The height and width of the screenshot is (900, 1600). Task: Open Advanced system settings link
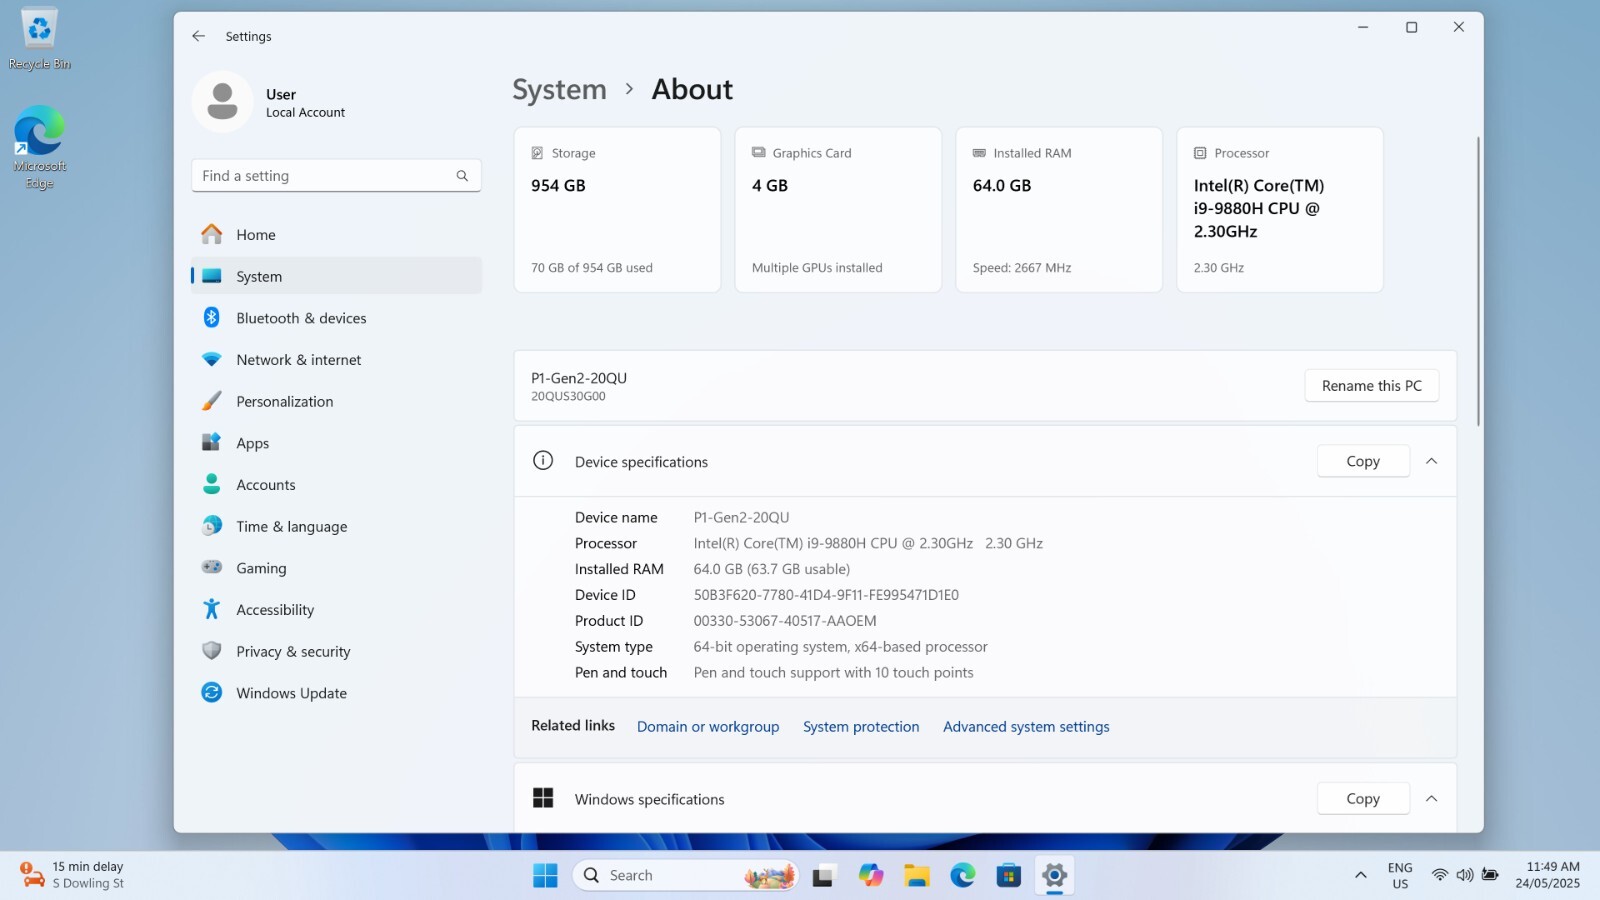click(x=1026, y=727)
